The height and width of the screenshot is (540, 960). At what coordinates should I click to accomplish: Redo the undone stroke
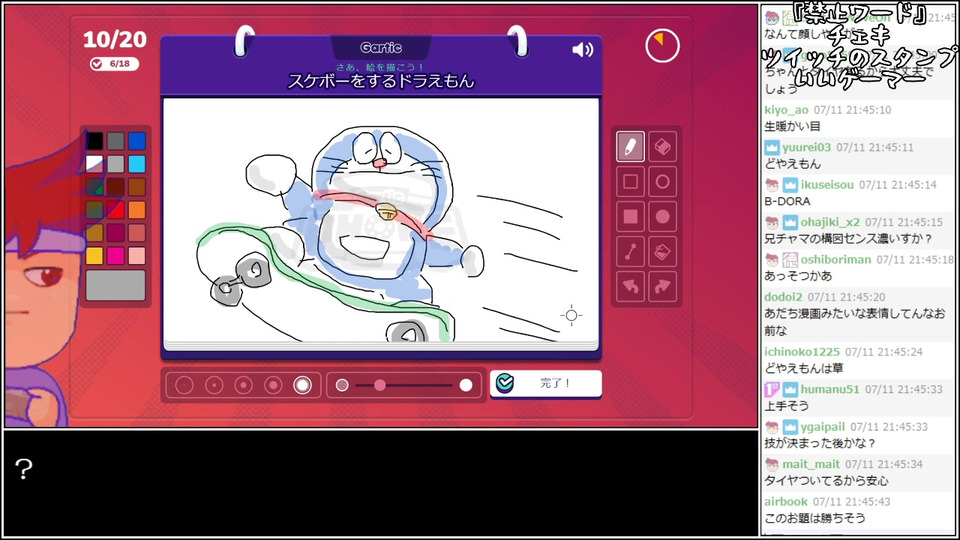click(662, 287)
